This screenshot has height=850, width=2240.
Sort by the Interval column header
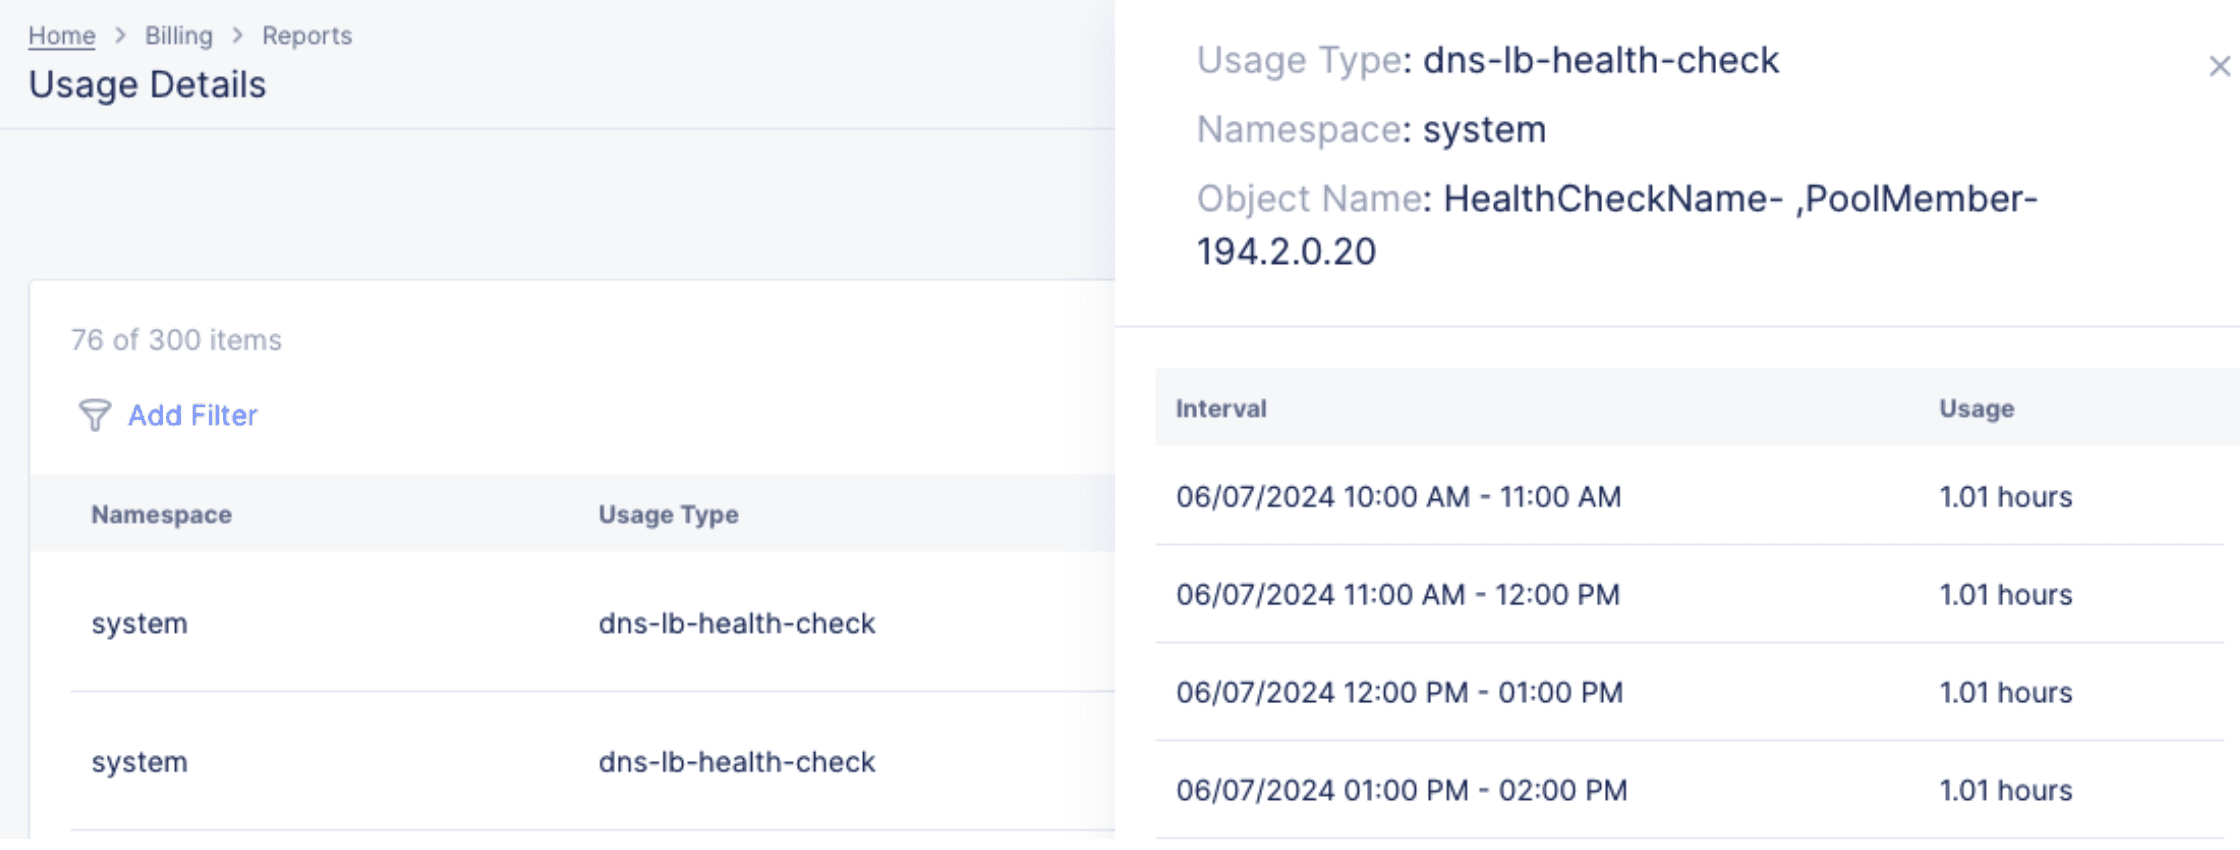coord(1221,408)
